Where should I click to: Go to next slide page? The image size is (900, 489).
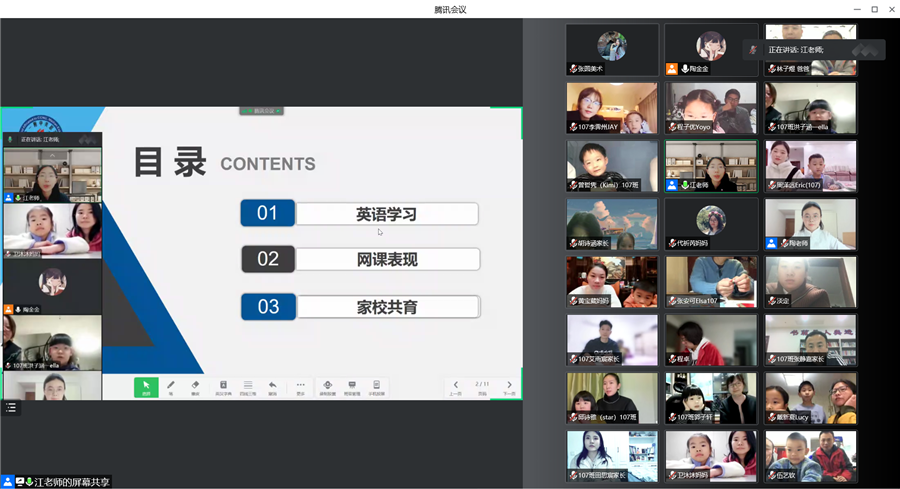(509, 387)
